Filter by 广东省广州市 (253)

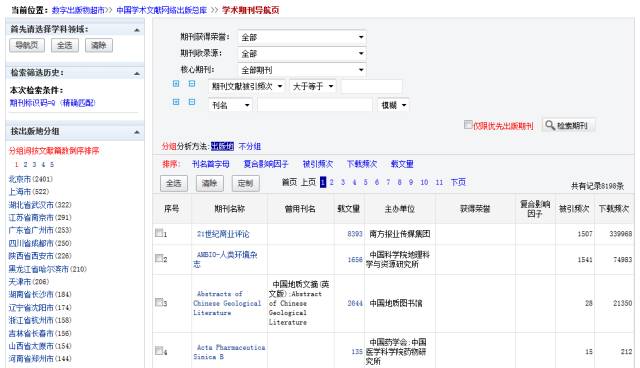(x=40, y=230)
